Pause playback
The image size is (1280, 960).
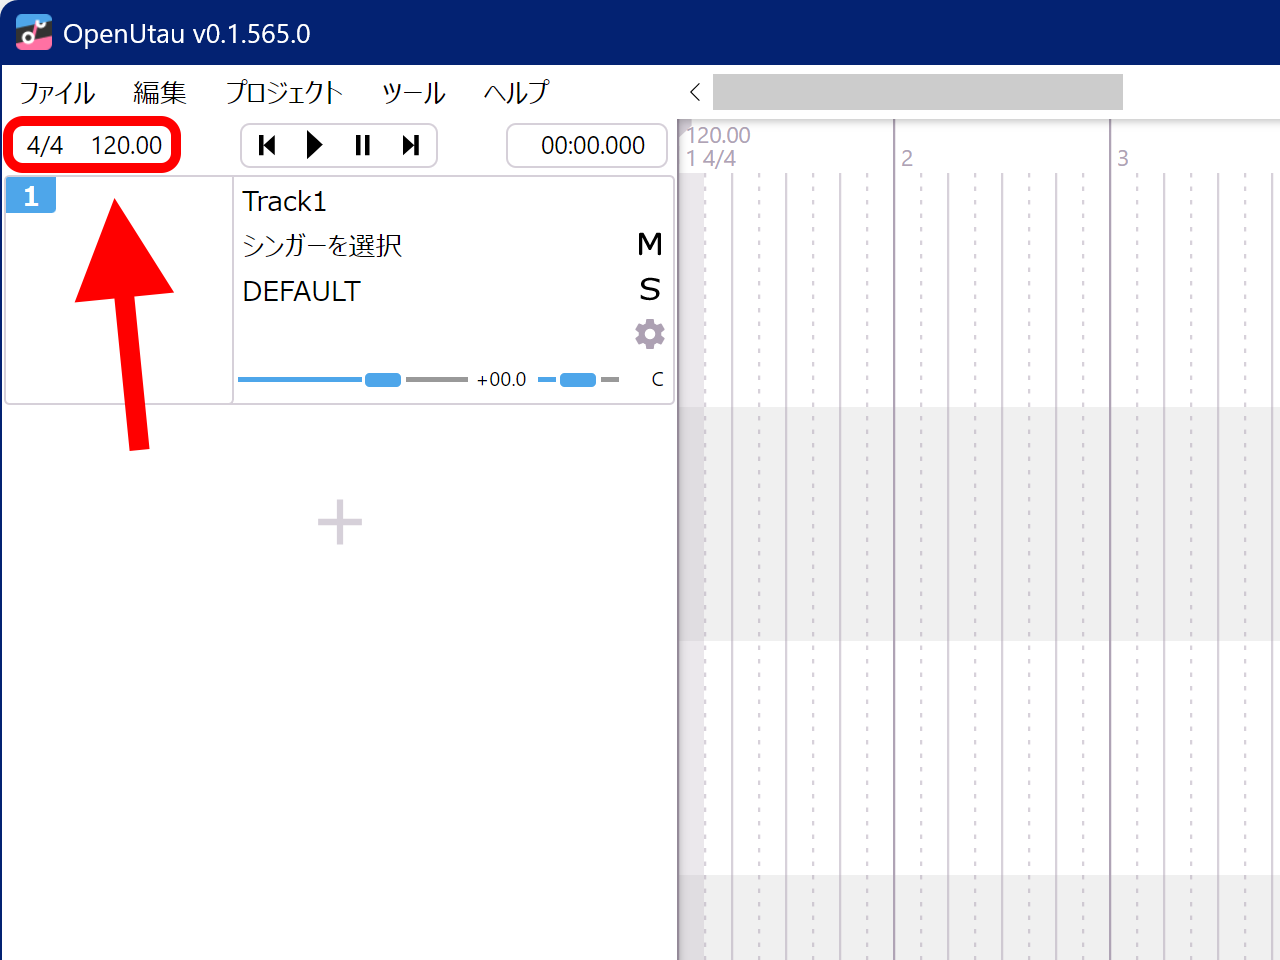point(362,146)
